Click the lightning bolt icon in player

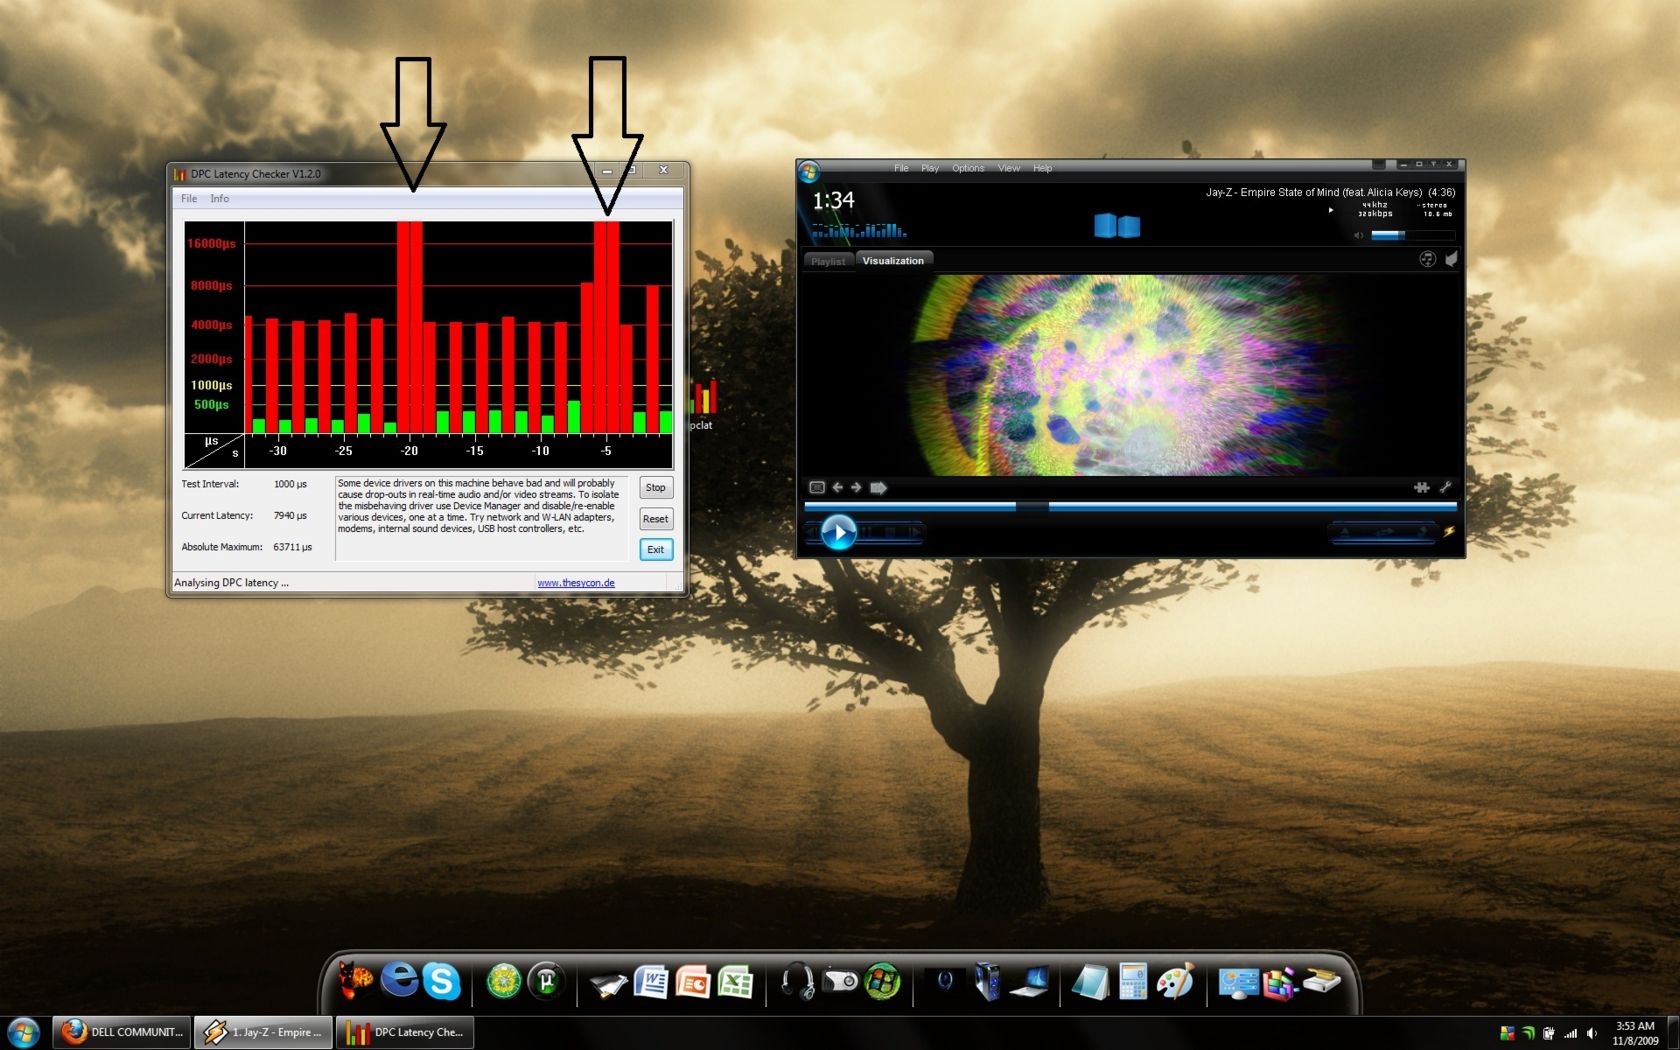pyautogui.click(x=1449, y=531)
